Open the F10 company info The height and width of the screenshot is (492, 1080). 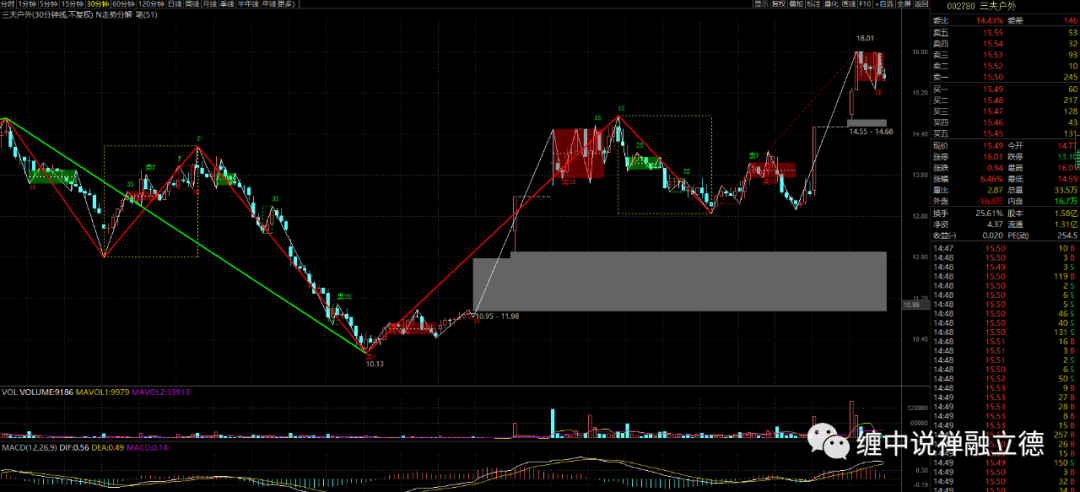pos(865,4)
